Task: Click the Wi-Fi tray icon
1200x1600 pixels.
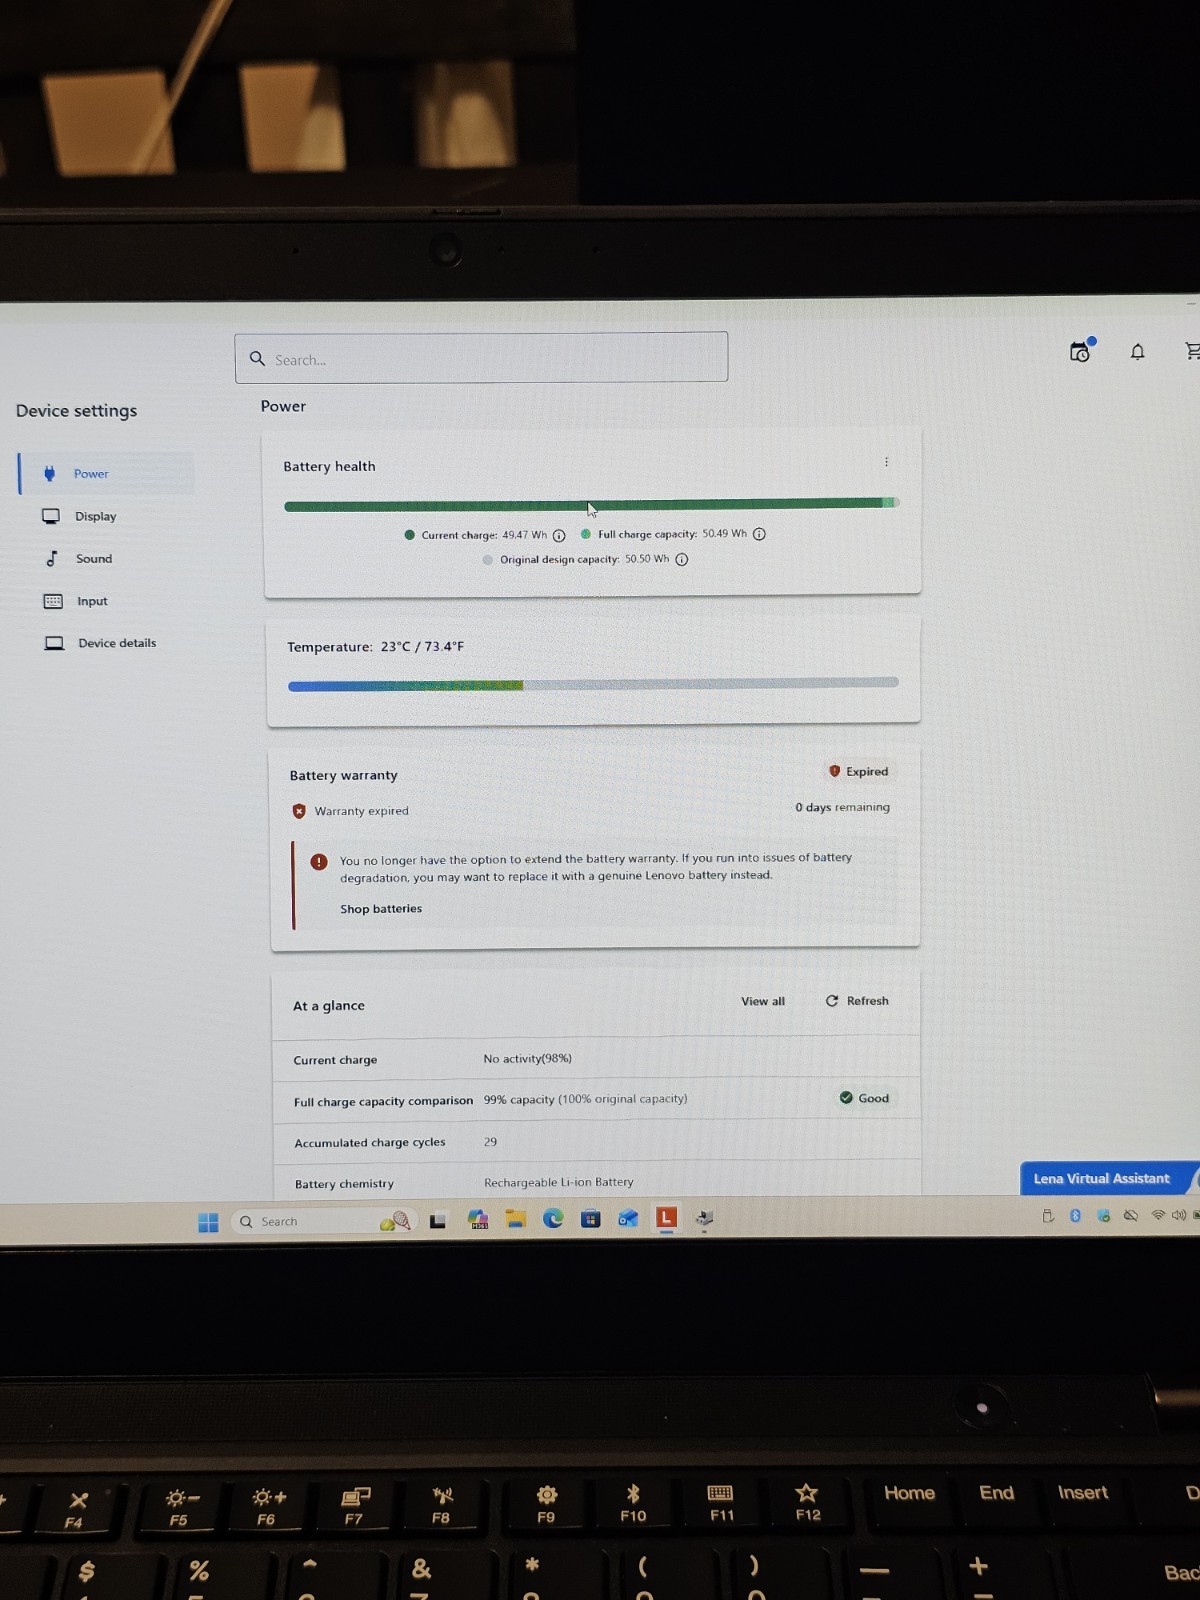Action: [1158, 1215]
